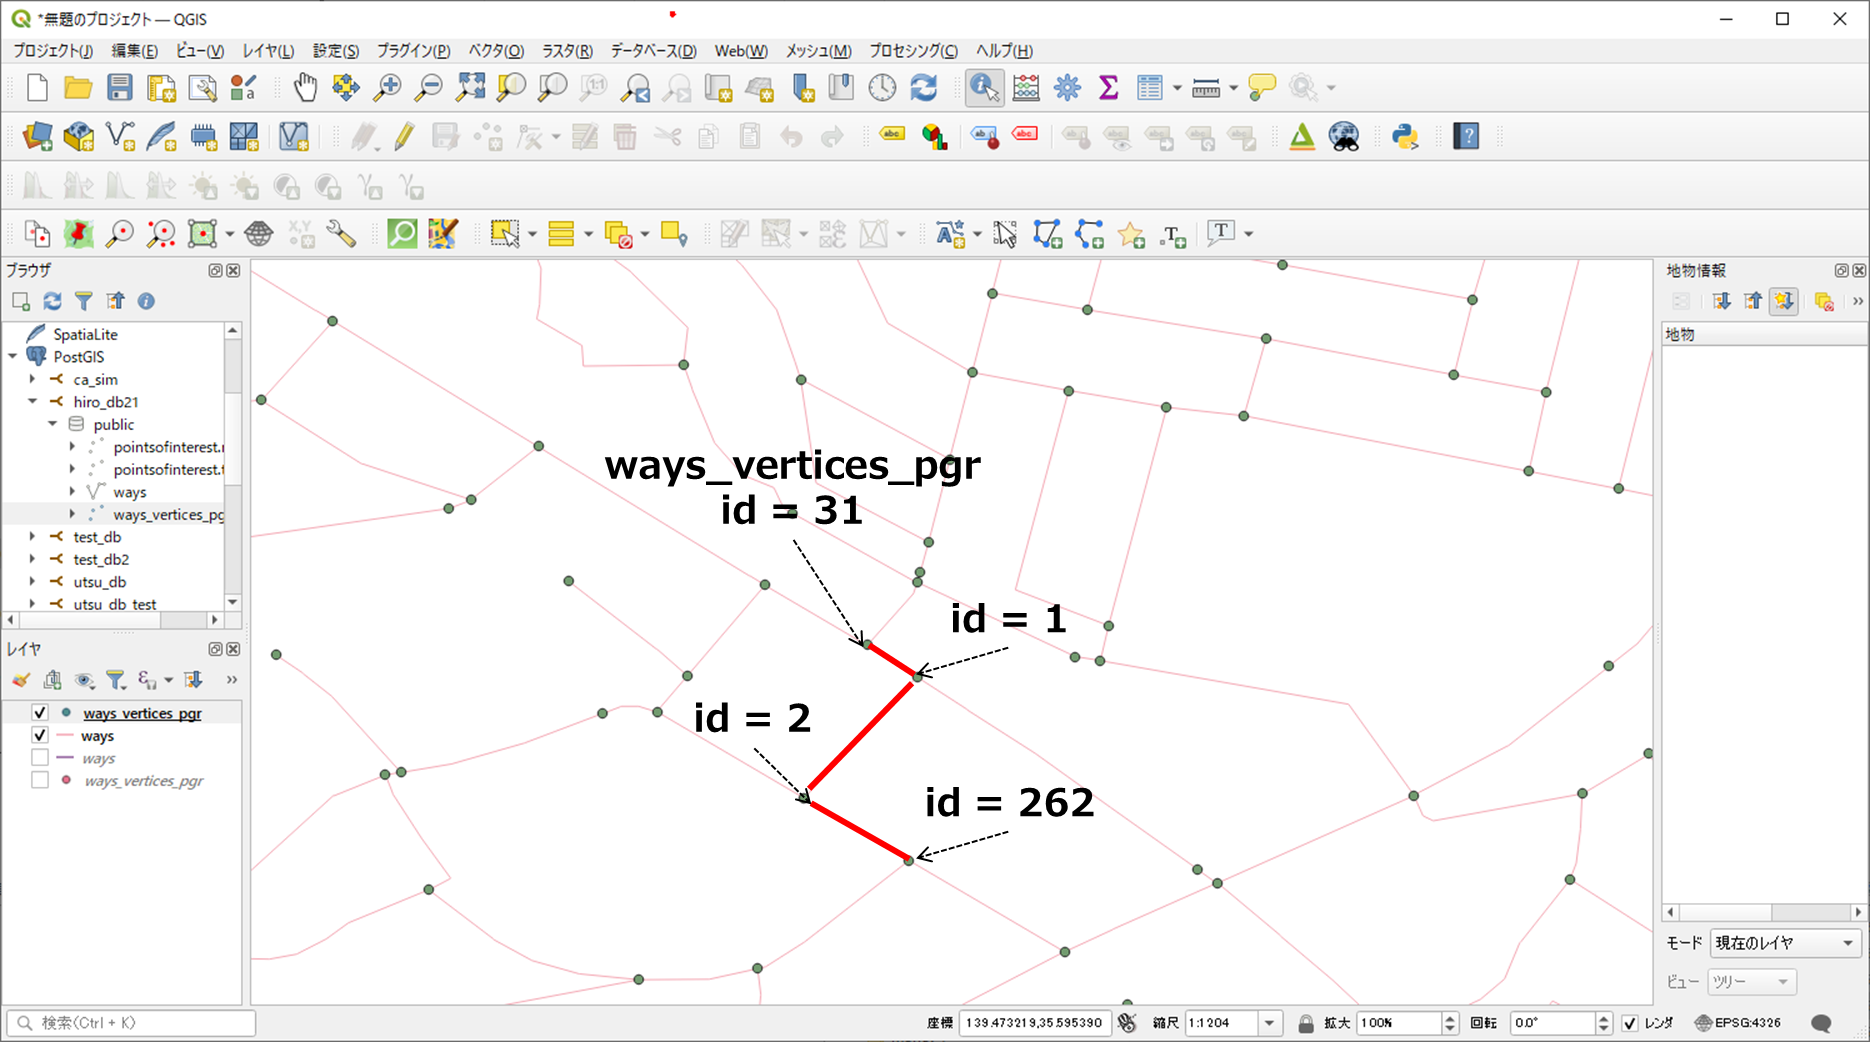Expand the test_db PostGIS connection
Image resolution: width=1870 pixels, height=1042 pixels.
pyautogui.click(x=32, y=537)
